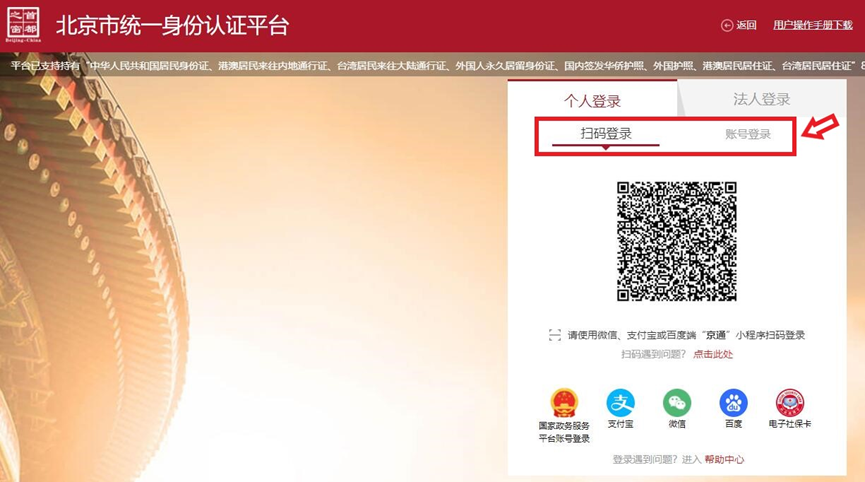Viewport: 865px width, 482px height.
Task: Click the Beijing-China logo icon
Action: (23, 25)
